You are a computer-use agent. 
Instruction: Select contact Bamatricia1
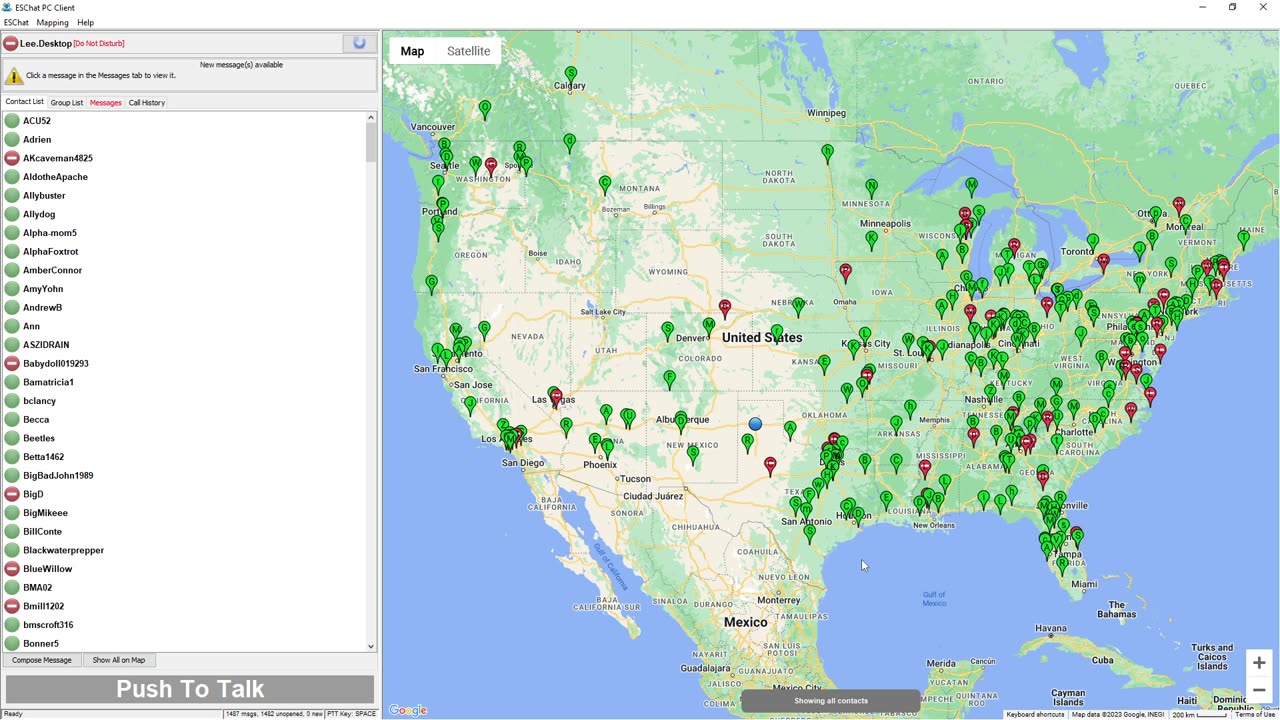[x=48, y=382]
